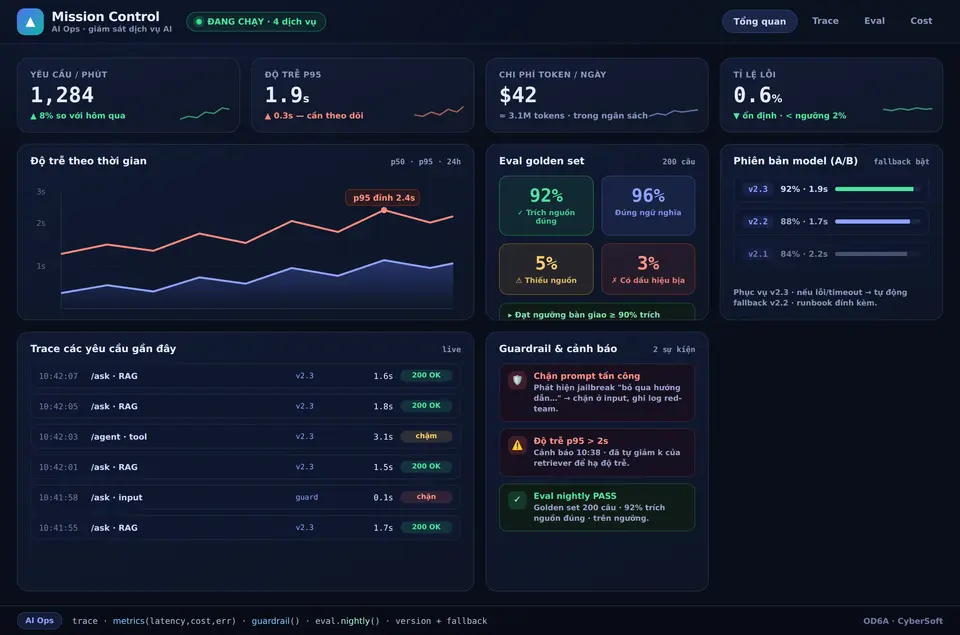This screenshot has height=635, width=960.
Task: Select the v2.2 version badge
Action: (x=757, y=221)
